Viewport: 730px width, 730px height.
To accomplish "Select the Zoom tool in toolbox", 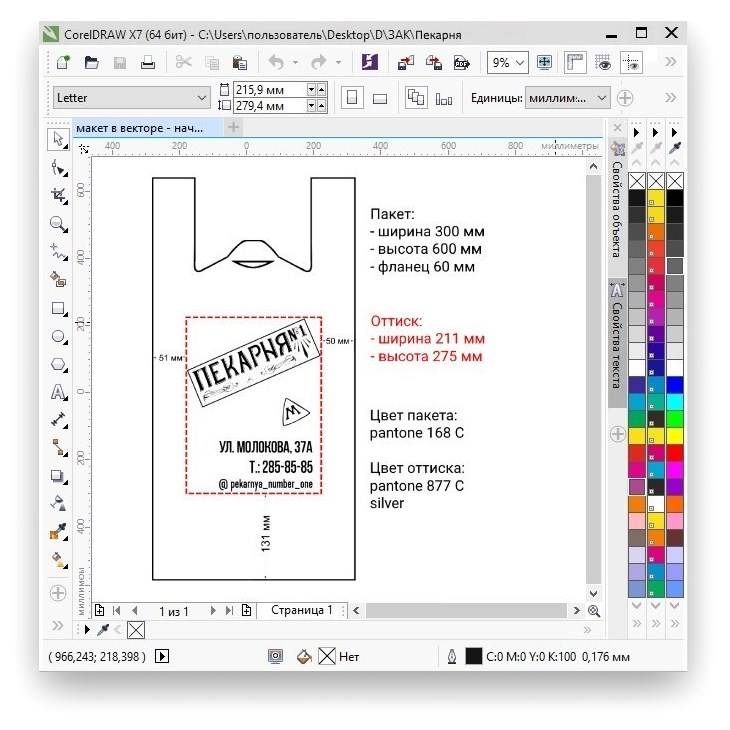I will [x=59, y=224].
